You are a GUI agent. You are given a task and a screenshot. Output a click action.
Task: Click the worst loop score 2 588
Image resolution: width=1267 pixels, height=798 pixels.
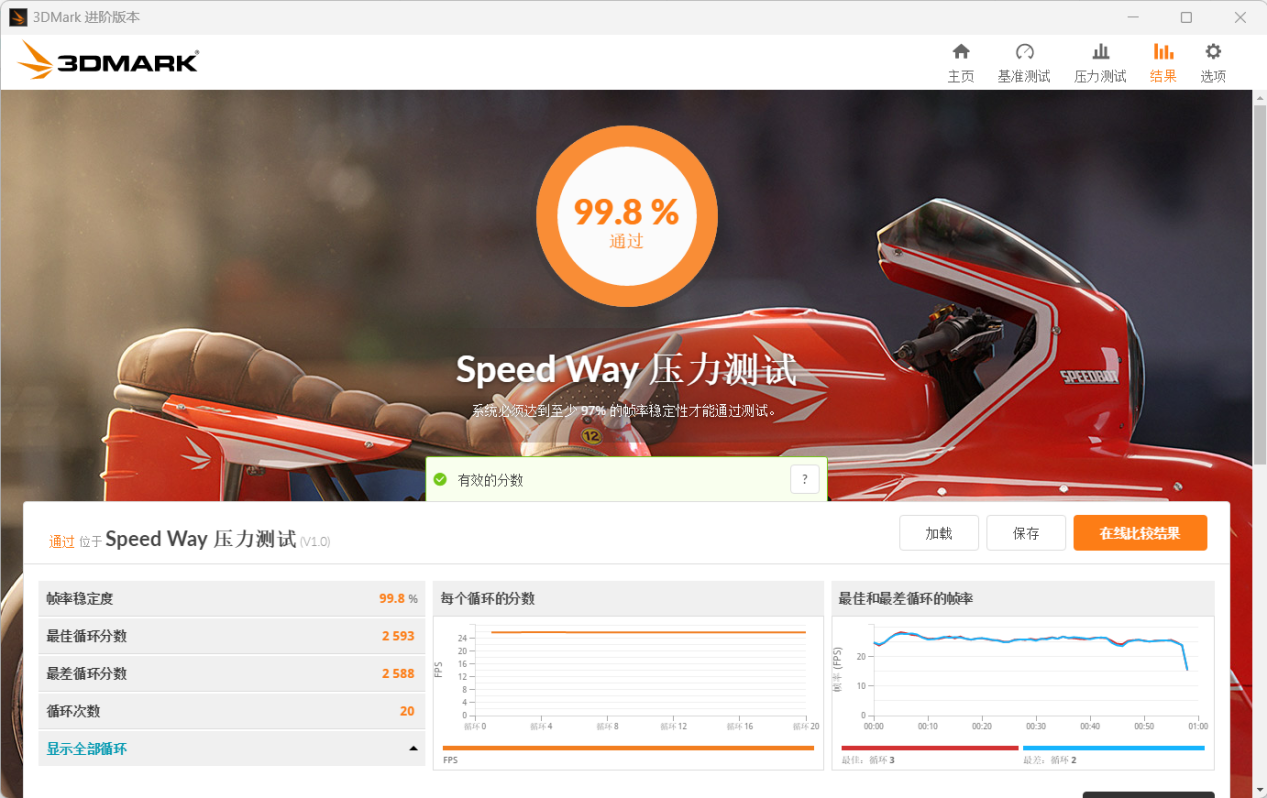(398, 674)
